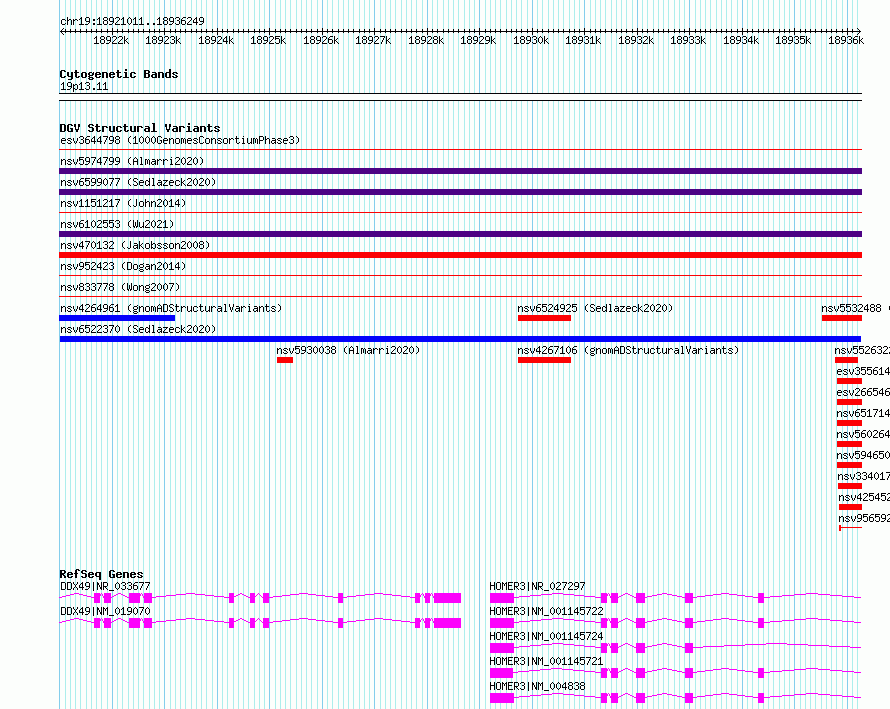Open variant nsv6522370 (Sedlazeck2020) label

[x=138, y=329]
